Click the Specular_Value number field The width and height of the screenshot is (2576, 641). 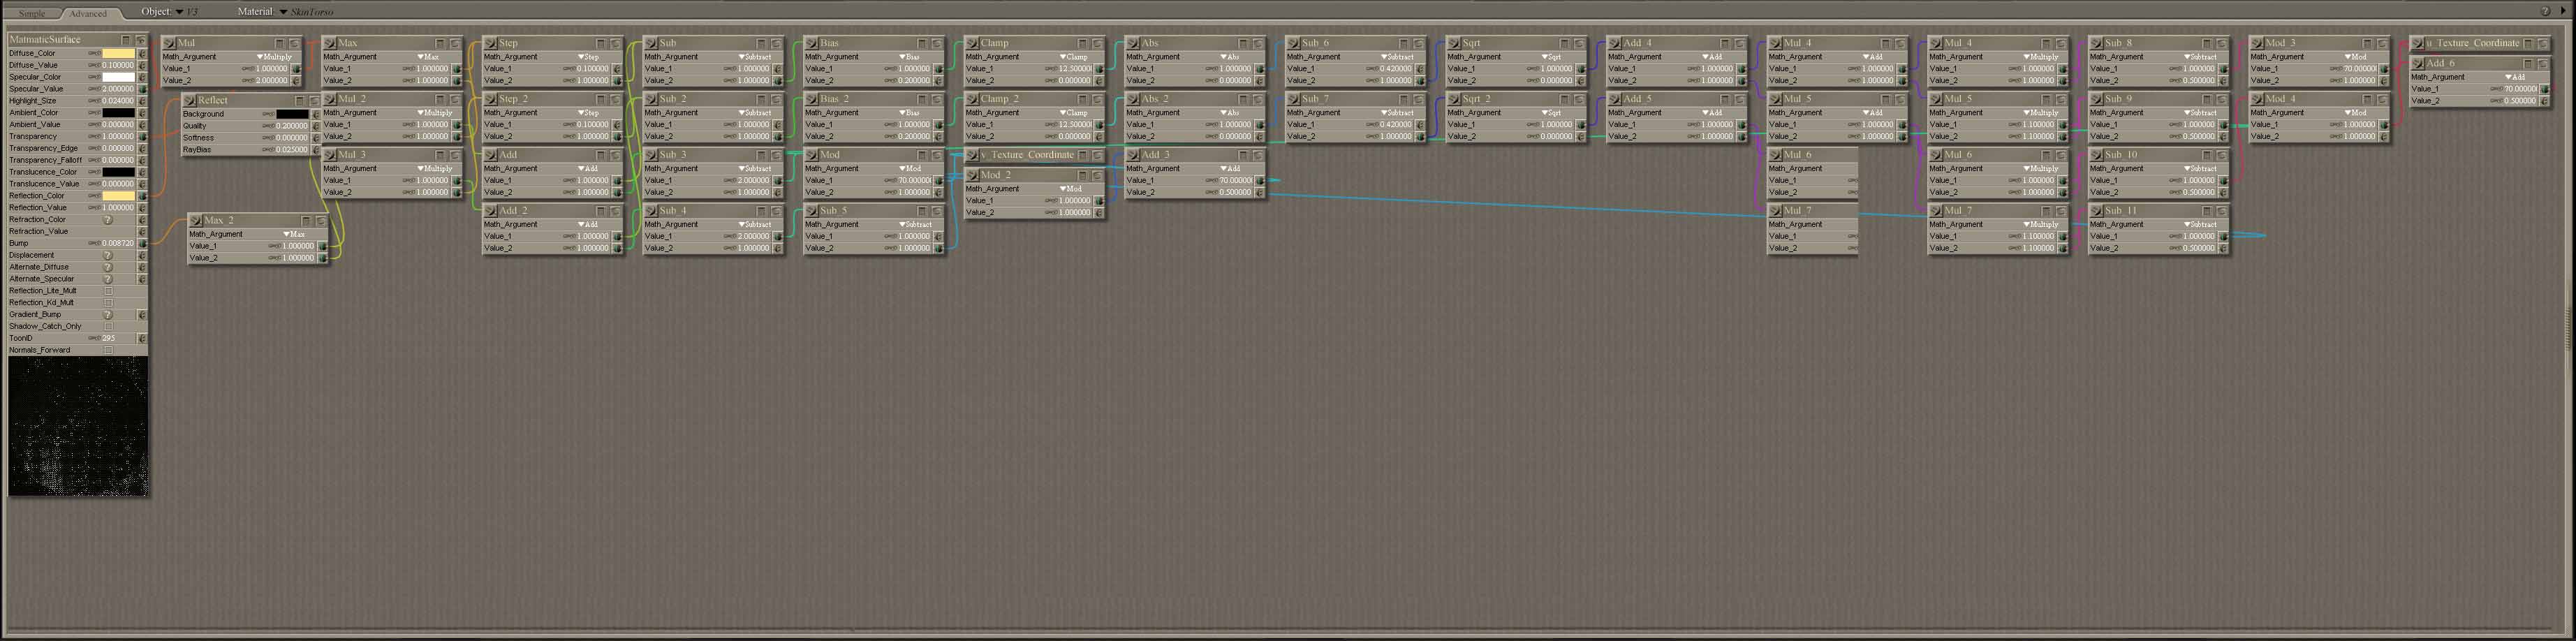(x=118, y=89)
